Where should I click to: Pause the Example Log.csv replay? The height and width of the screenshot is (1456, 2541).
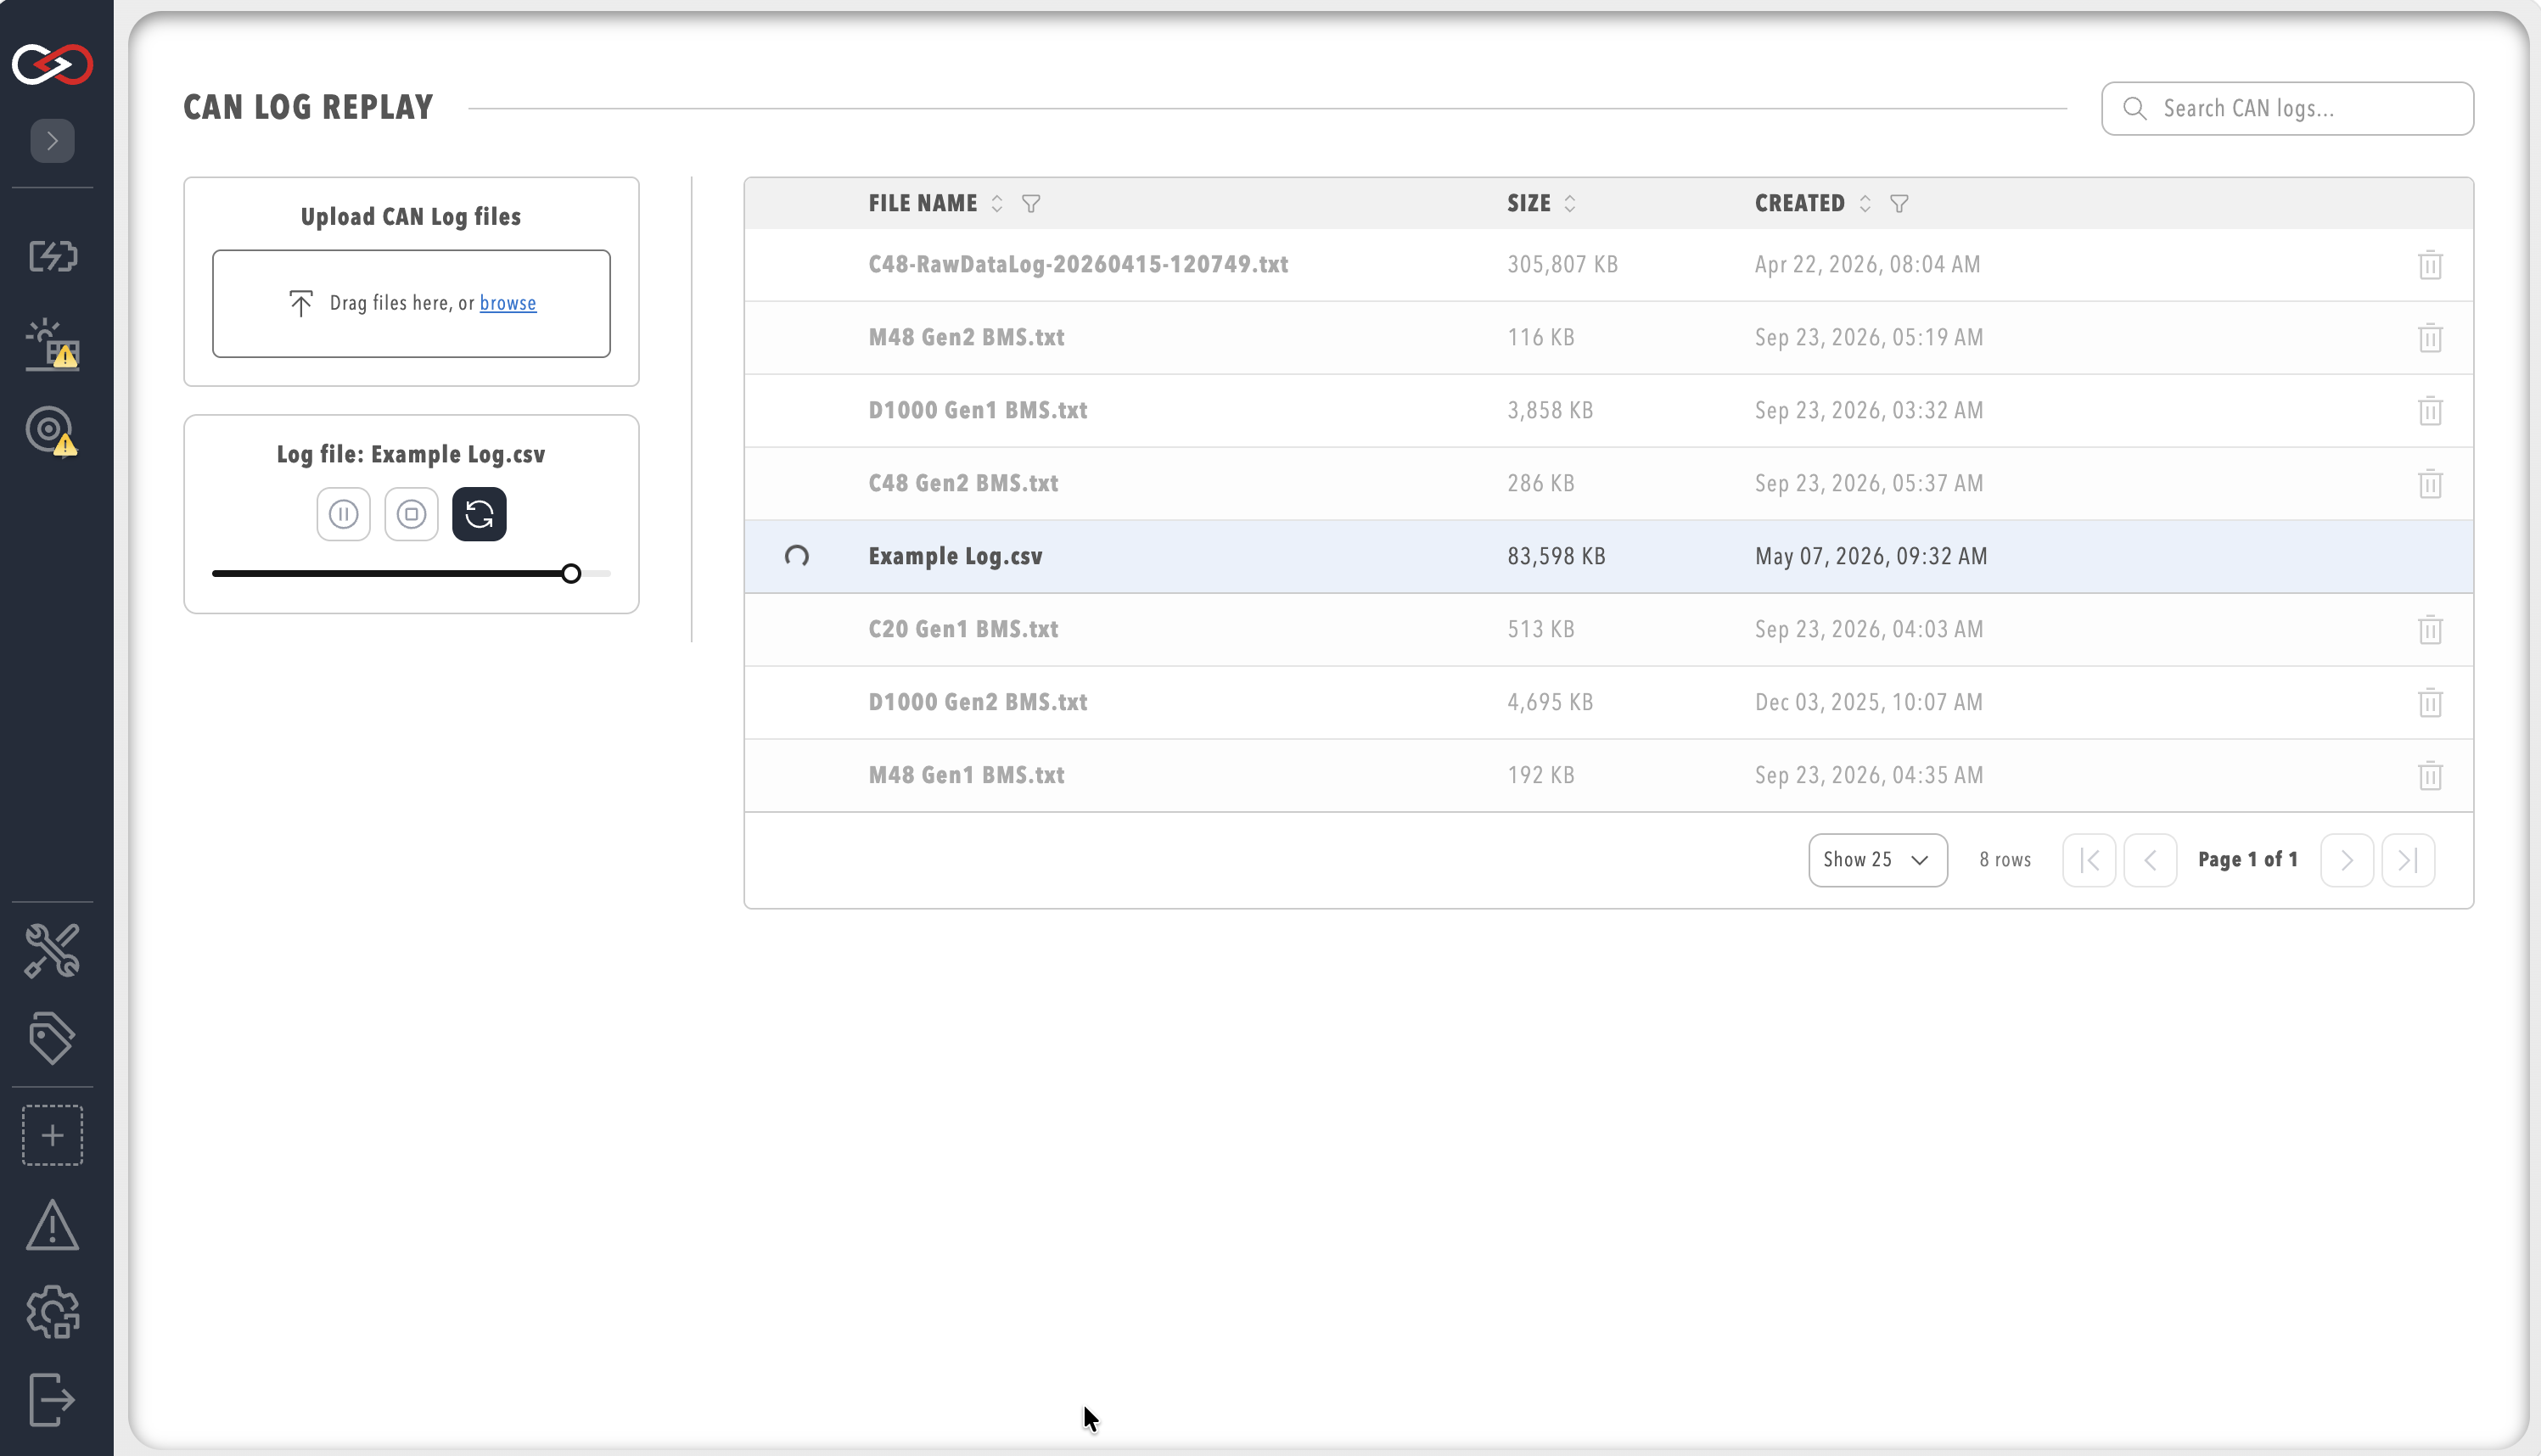343,514
